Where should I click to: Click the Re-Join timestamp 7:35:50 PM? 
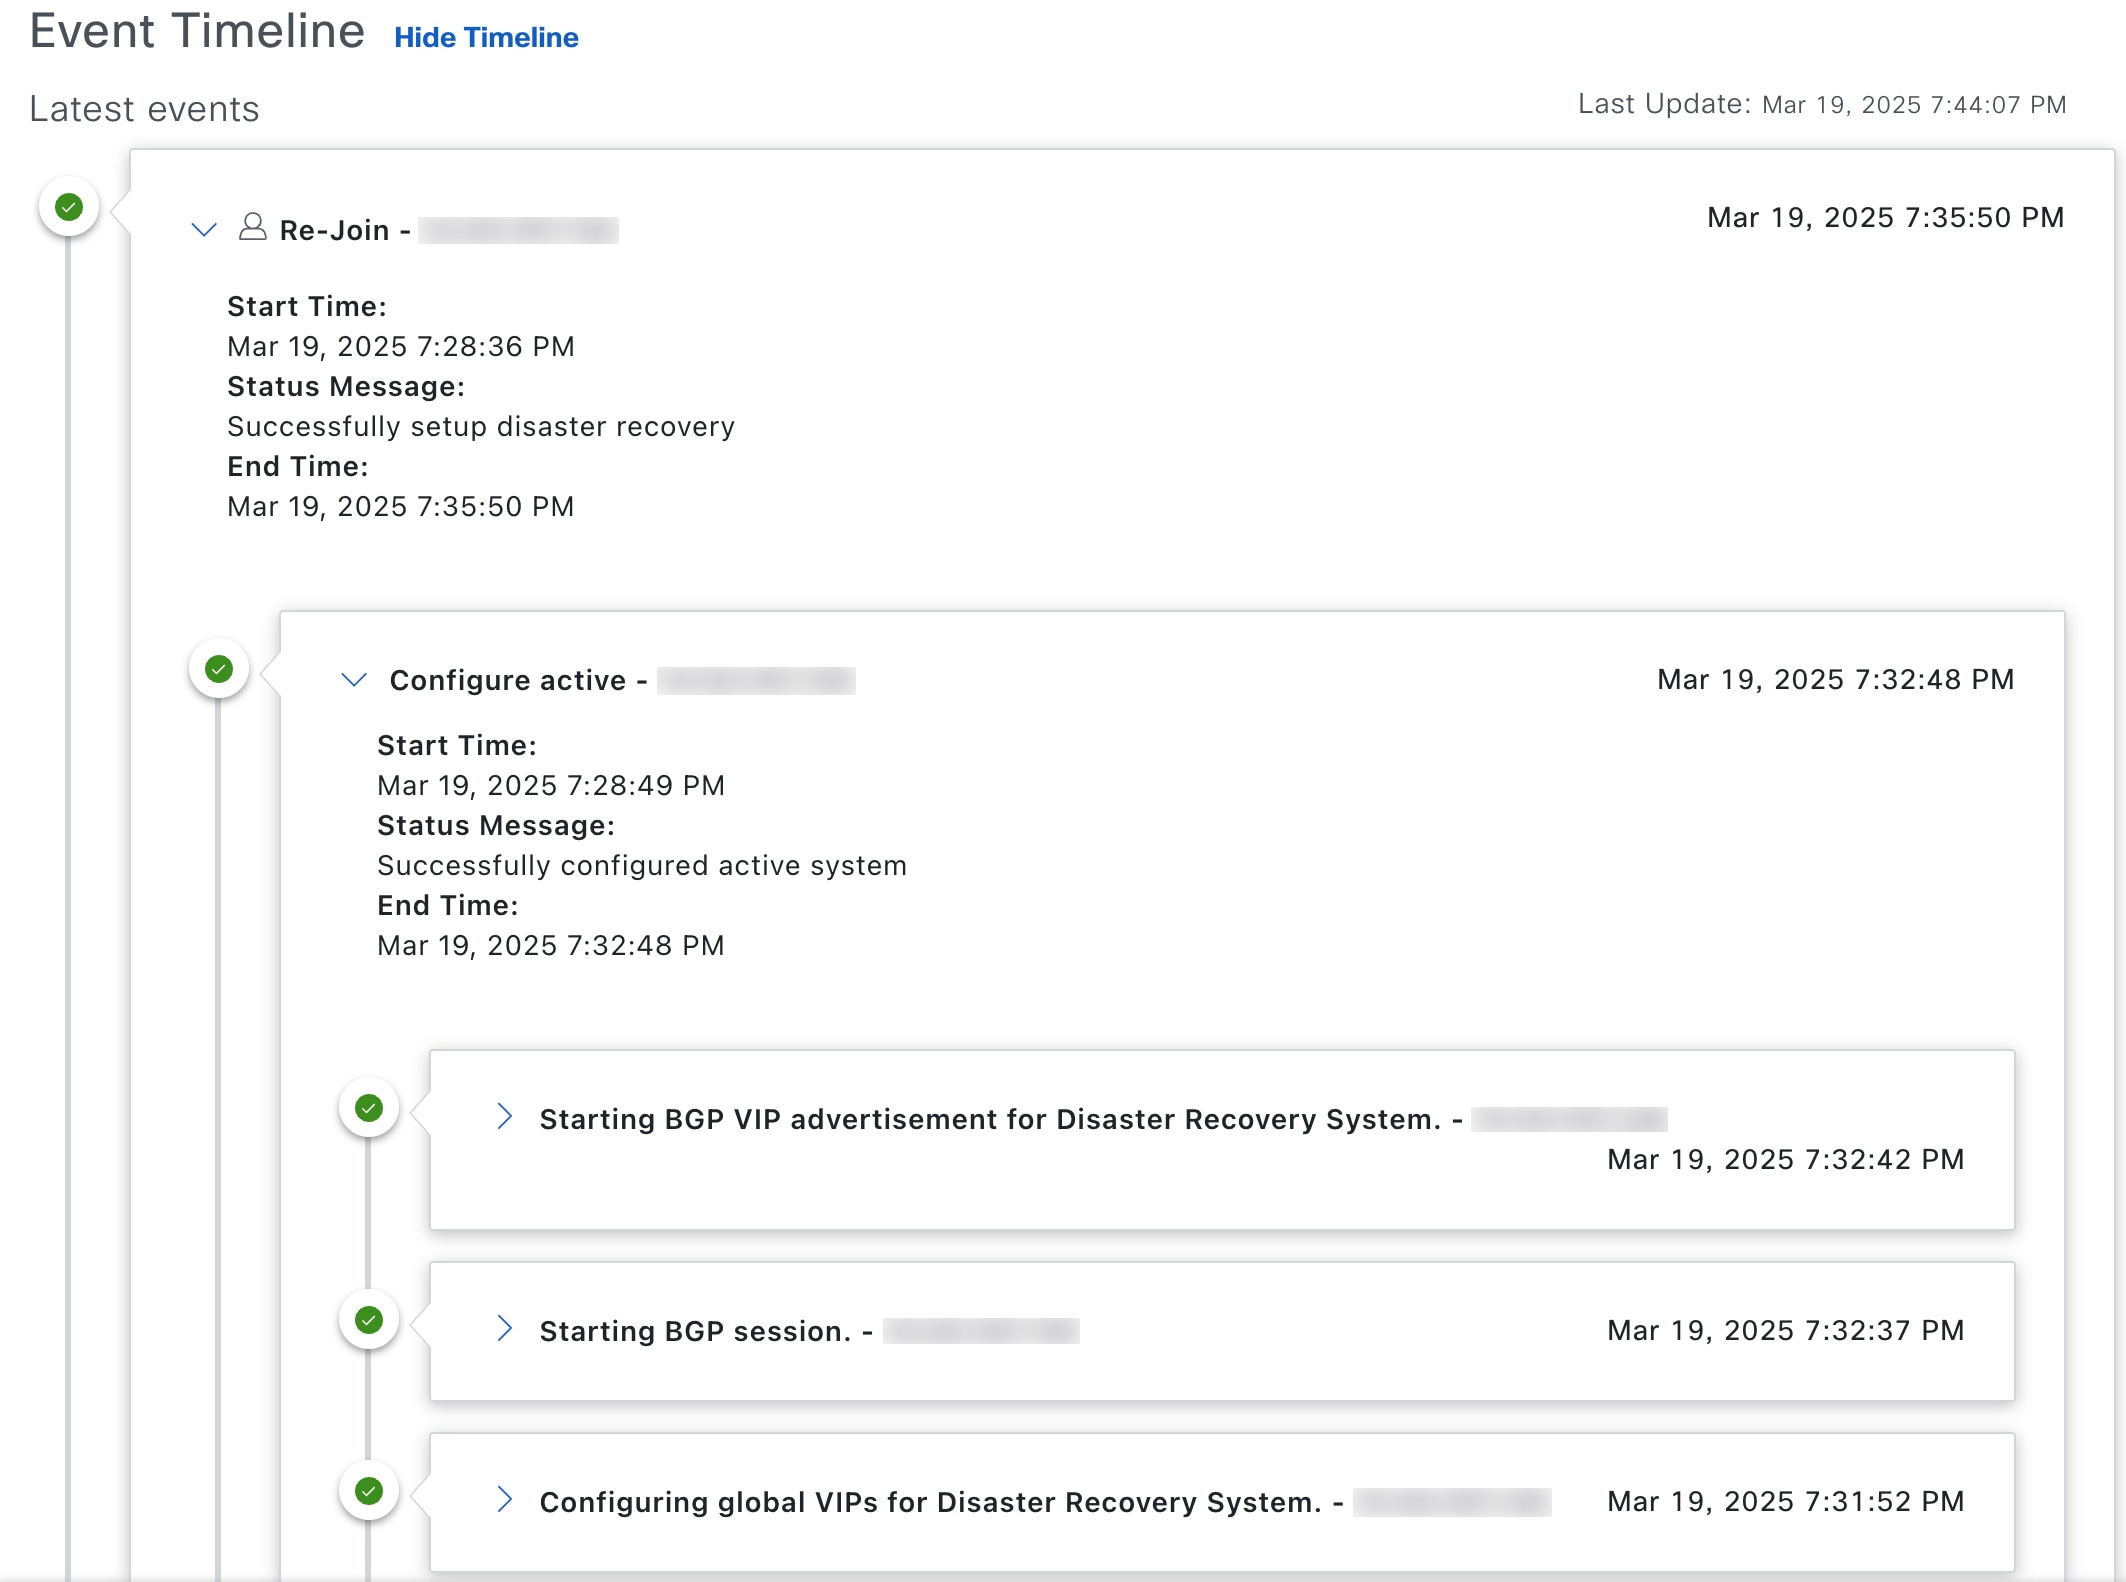click(1885, 218)
